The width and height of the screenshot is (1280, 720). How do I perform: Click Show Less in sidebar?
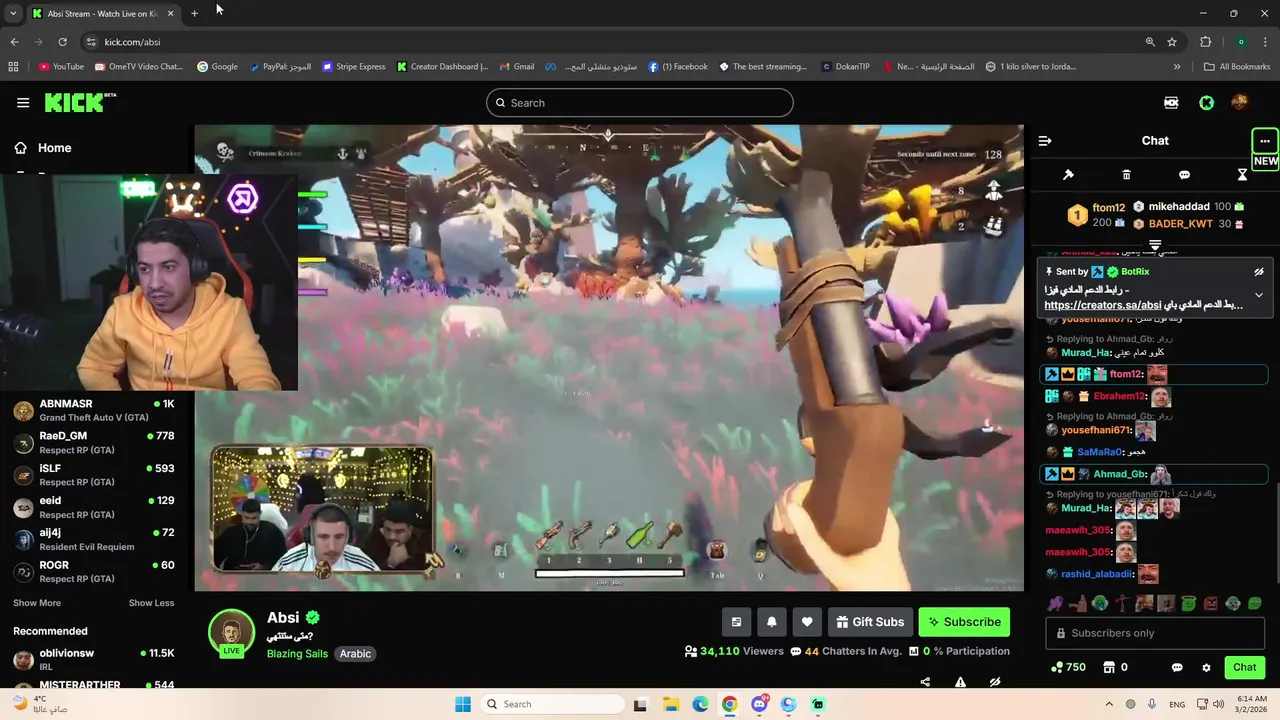point(151,603)
